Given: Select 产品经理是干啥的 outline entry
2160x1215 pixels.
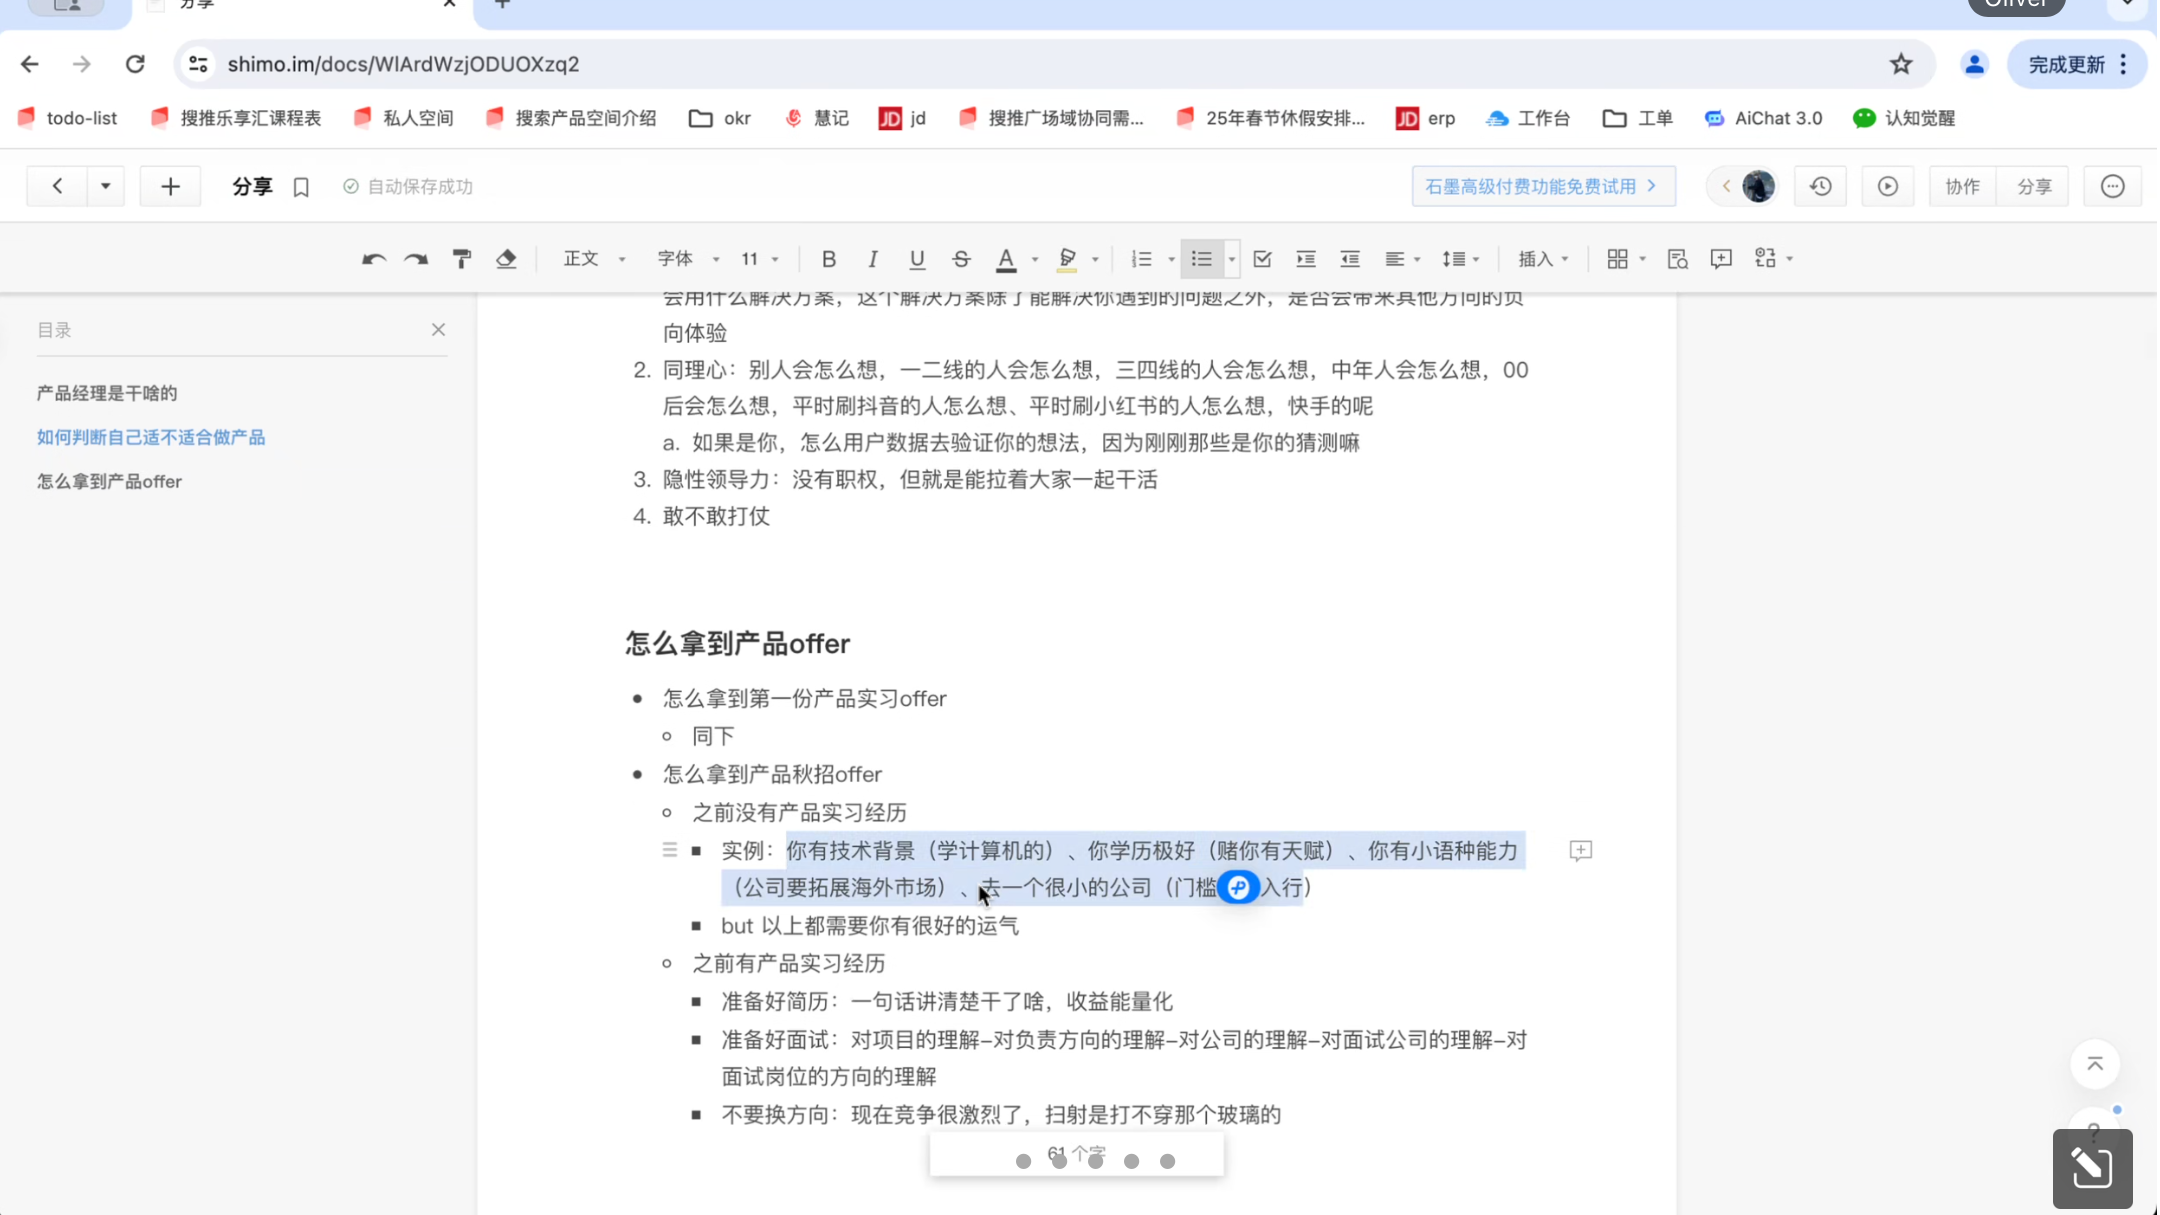Looking at the screenshot, I should click(x=107, y=393).
